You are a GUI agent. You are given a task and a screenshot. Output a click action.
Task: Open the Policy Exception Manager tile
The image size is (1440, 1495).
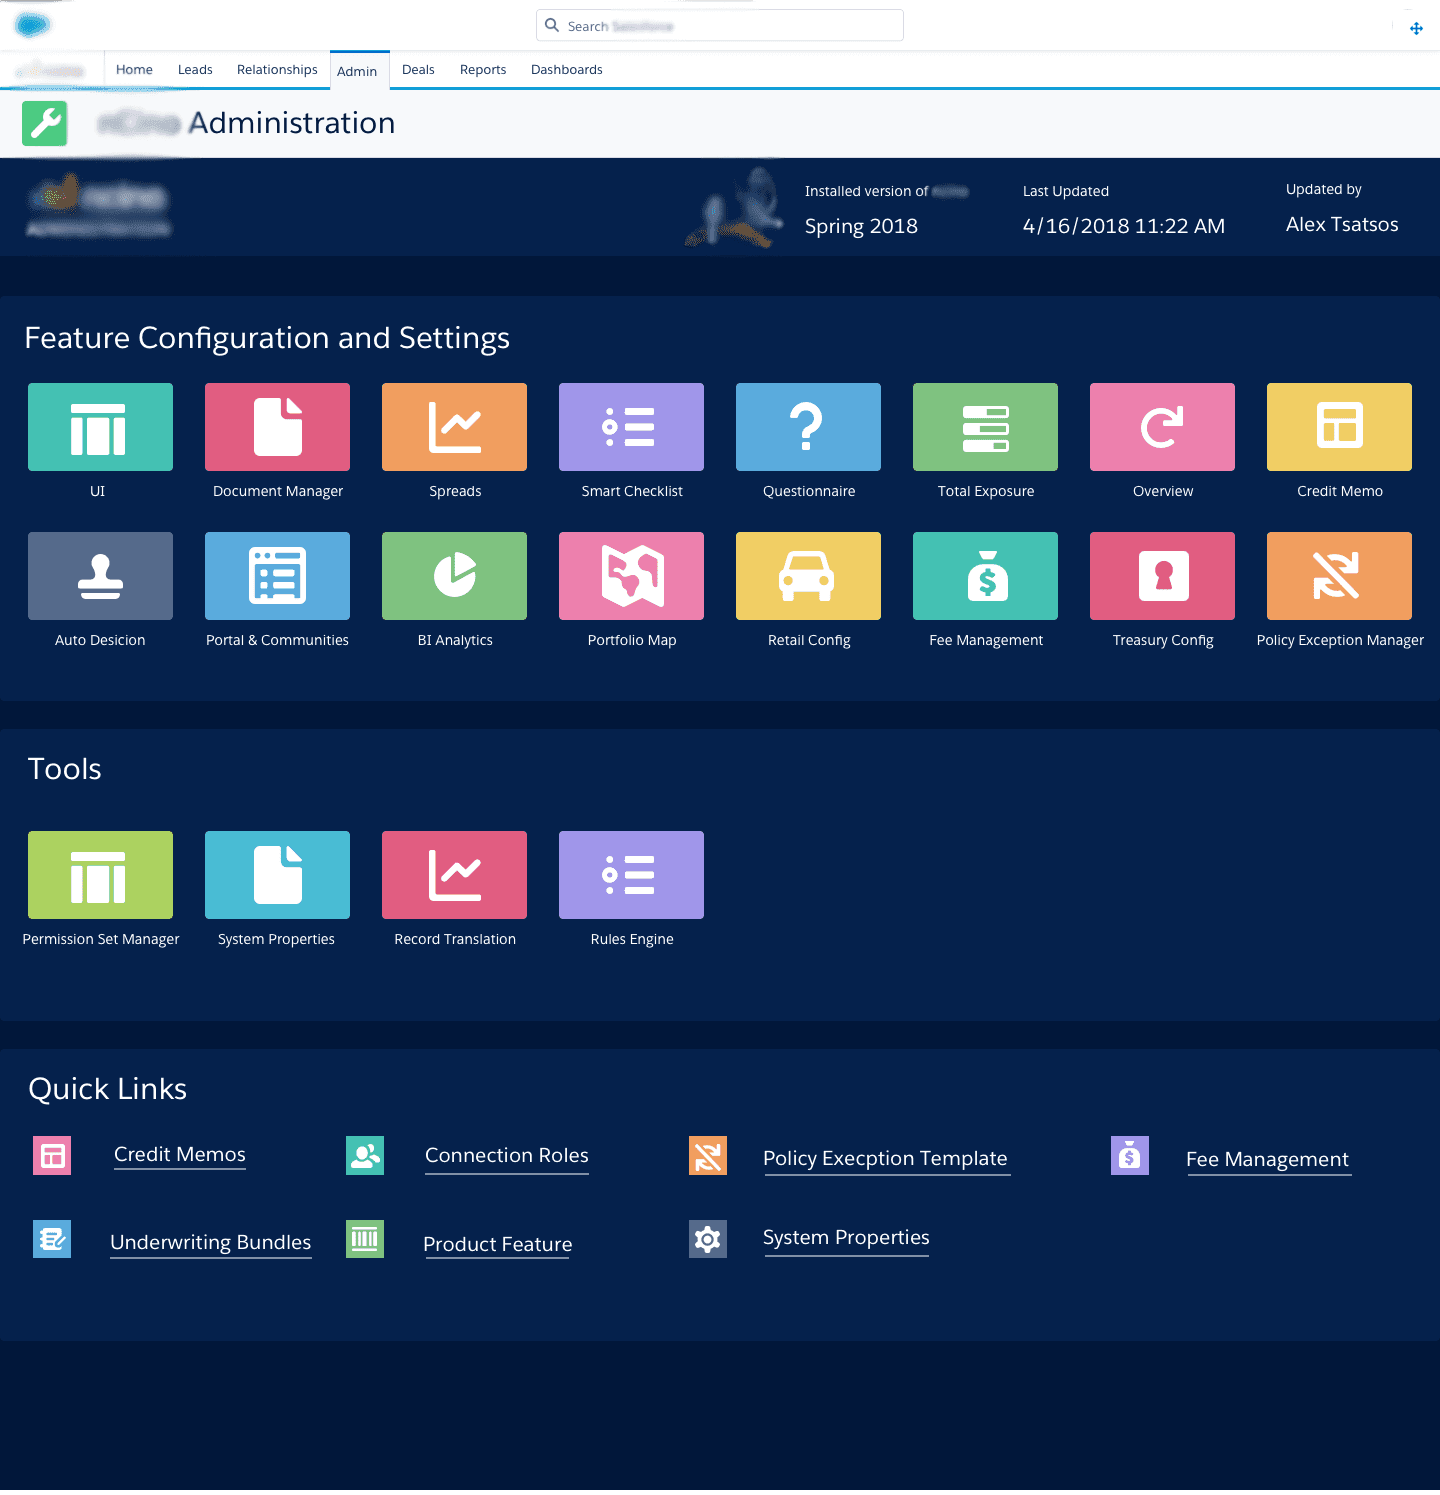point(1339,576)
